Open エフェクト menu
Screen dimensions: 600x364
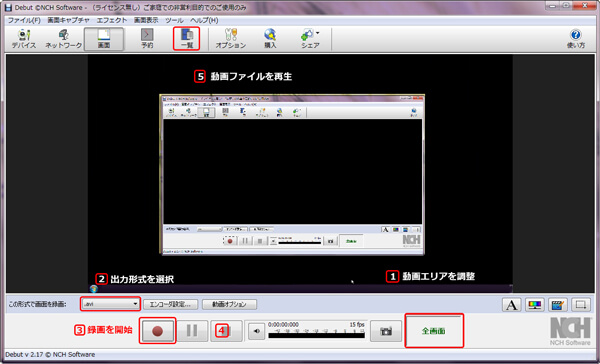click(111, 20)
